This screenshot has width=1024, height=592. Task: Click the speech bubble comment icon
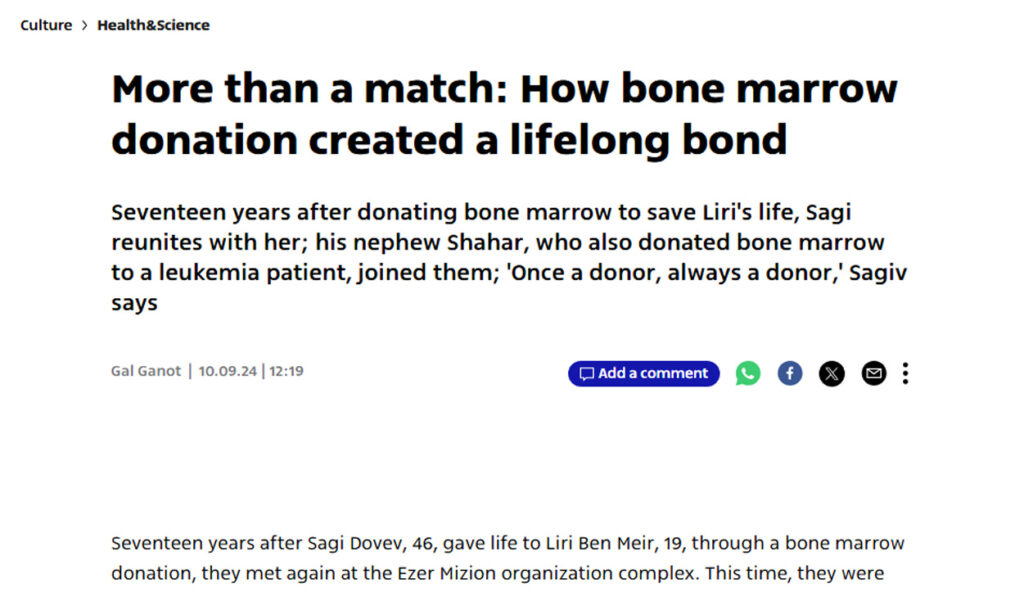(x=586, y=374)
